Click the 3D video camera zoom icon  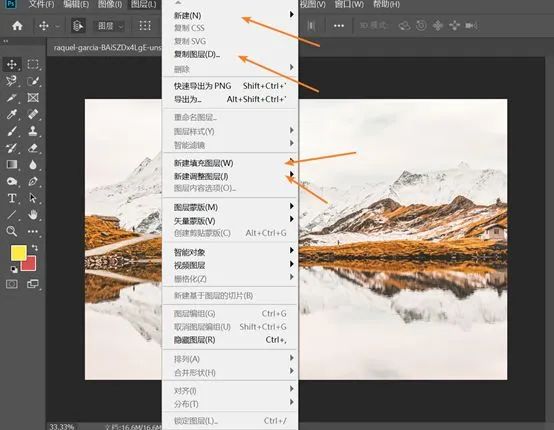click(x=471, y=25)
